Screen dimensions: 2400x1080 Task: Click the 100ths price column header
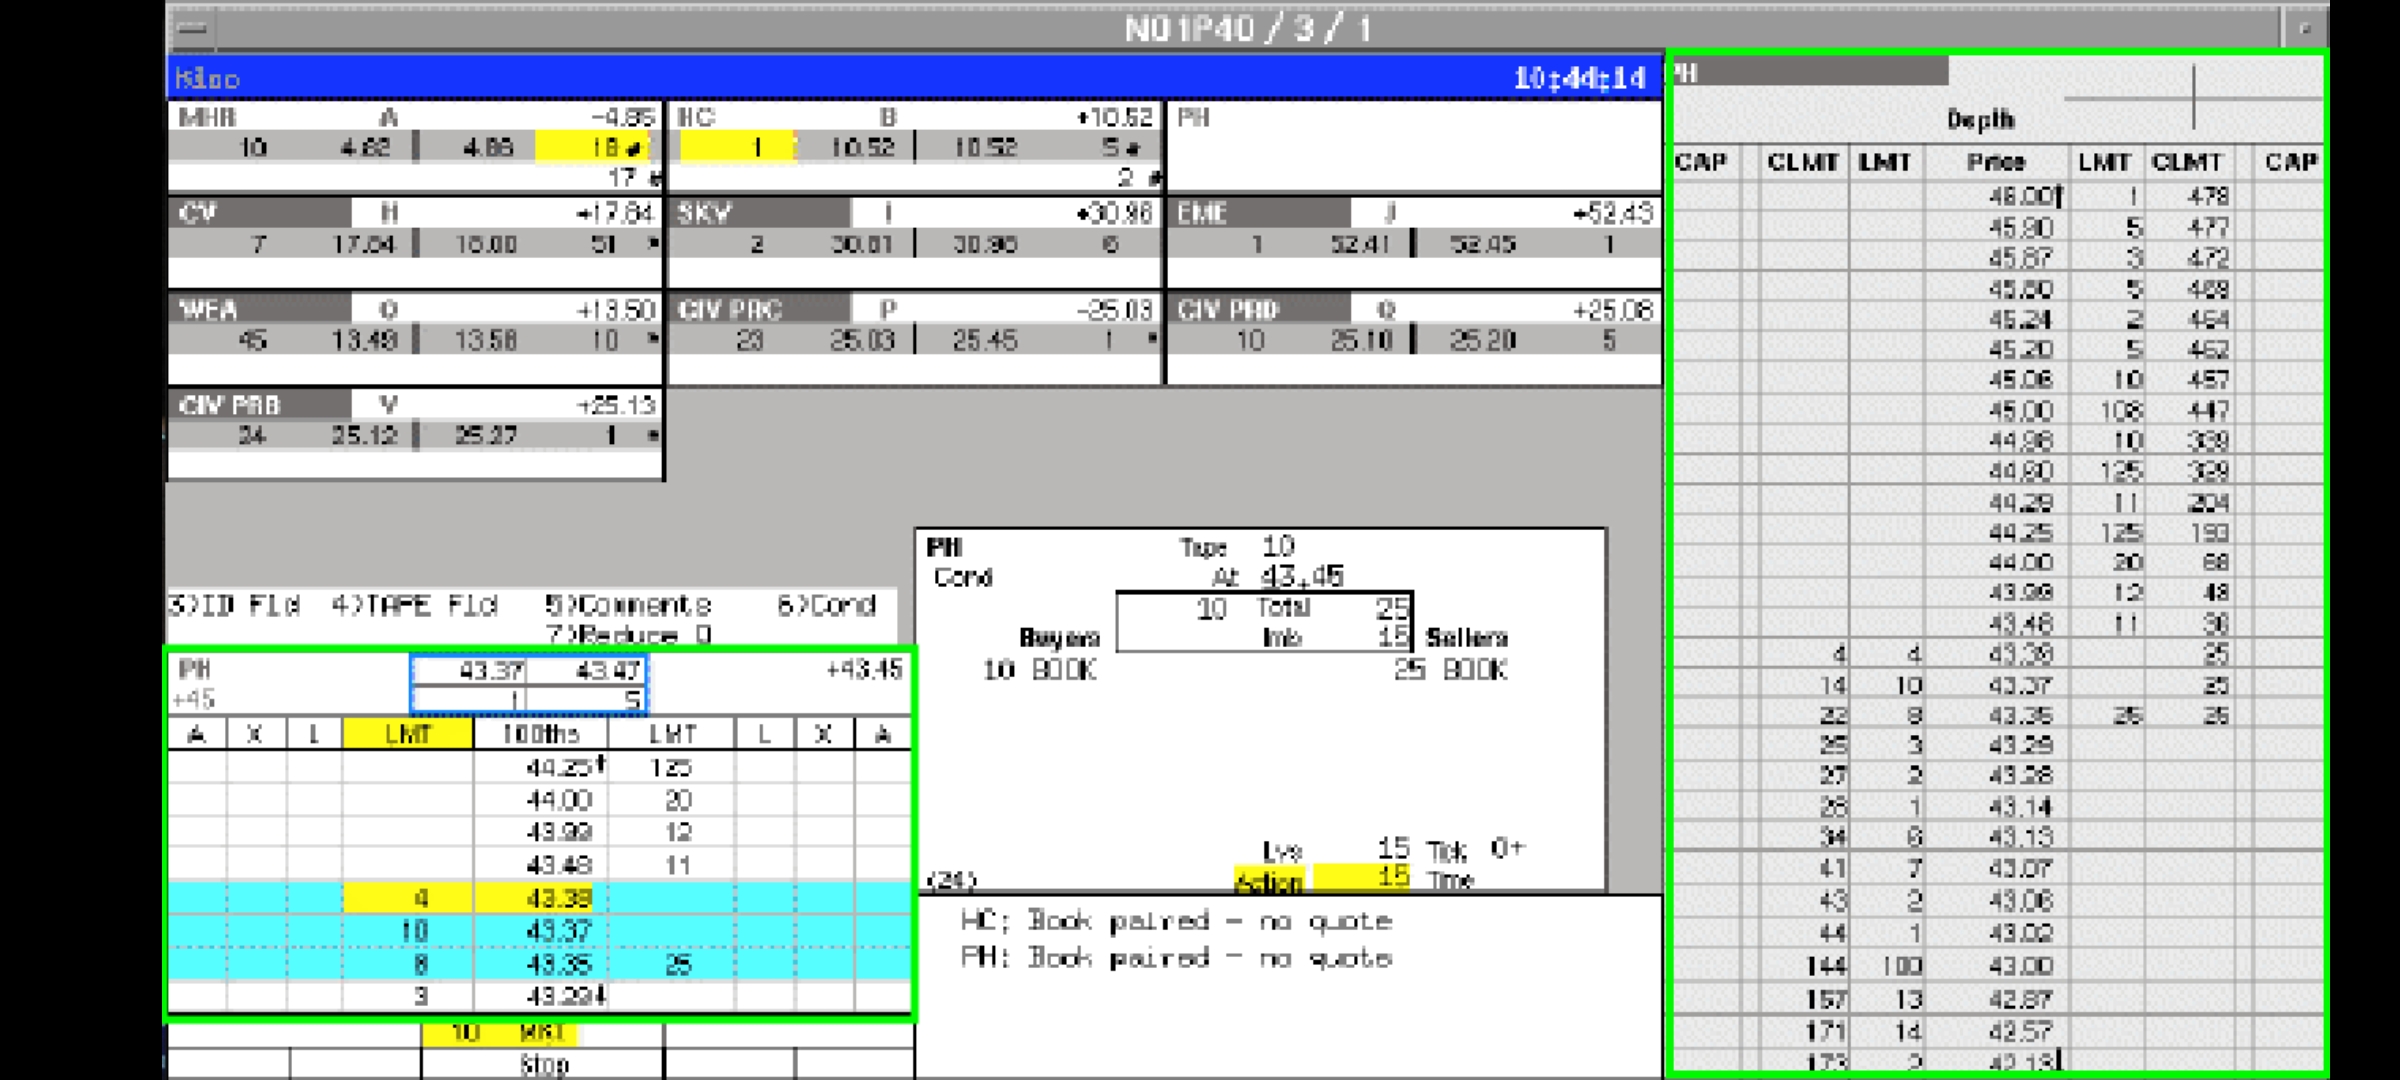[540, 734]
